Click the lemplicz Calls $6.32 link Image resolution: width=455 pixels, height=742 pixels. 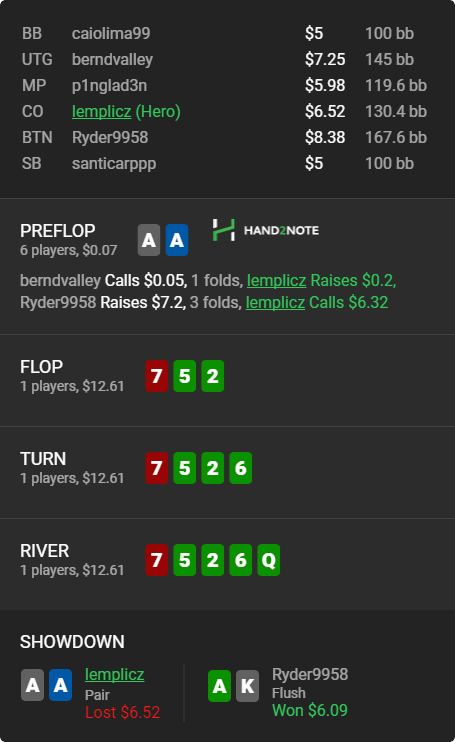click(317, 302)
